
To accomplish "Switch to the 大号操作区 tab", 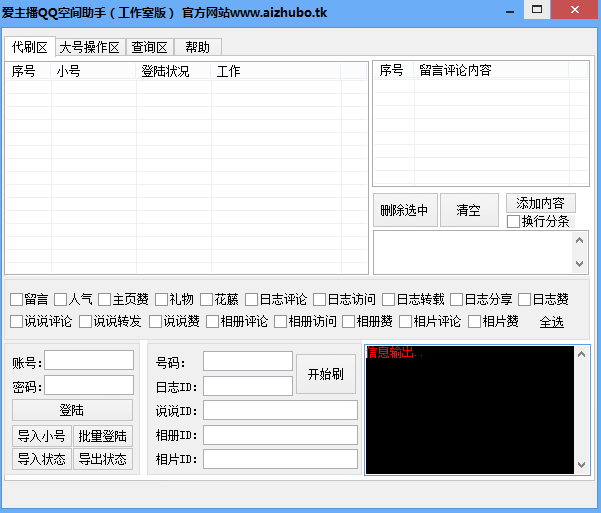I will tap(89, 47).
